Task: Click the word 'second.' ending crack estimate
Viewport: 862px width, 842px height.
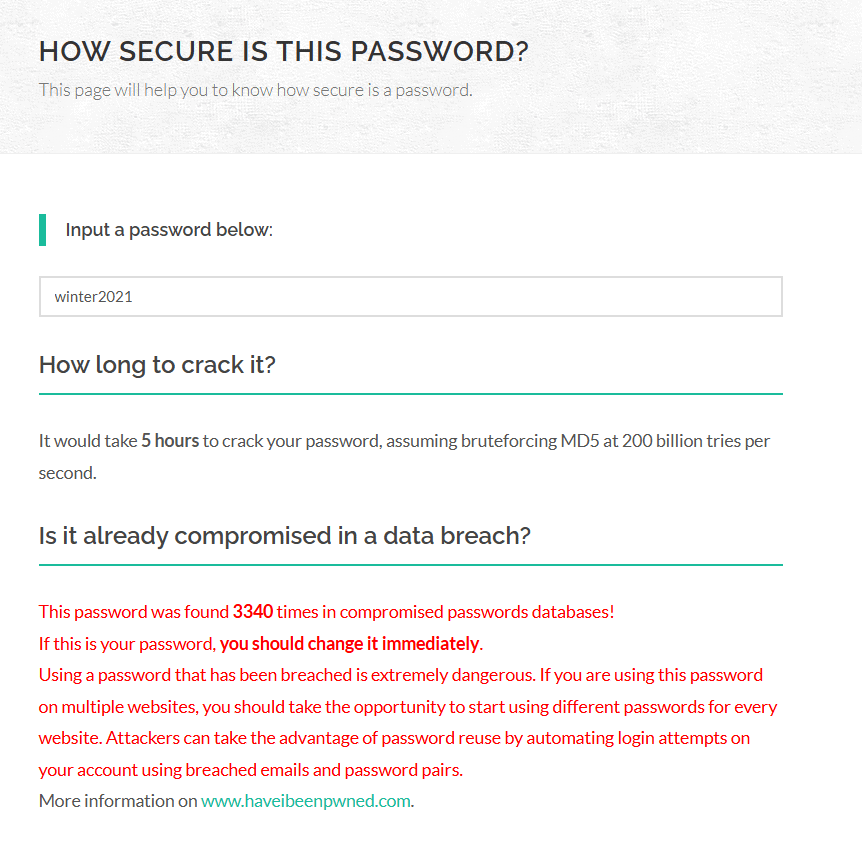Action: (68, 473)
